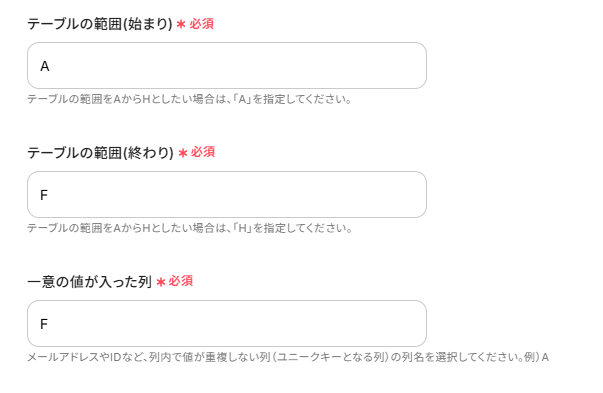Focus the 一意の値が入った列 input field
The image size is (603, 393).
(x=227, y=323)
